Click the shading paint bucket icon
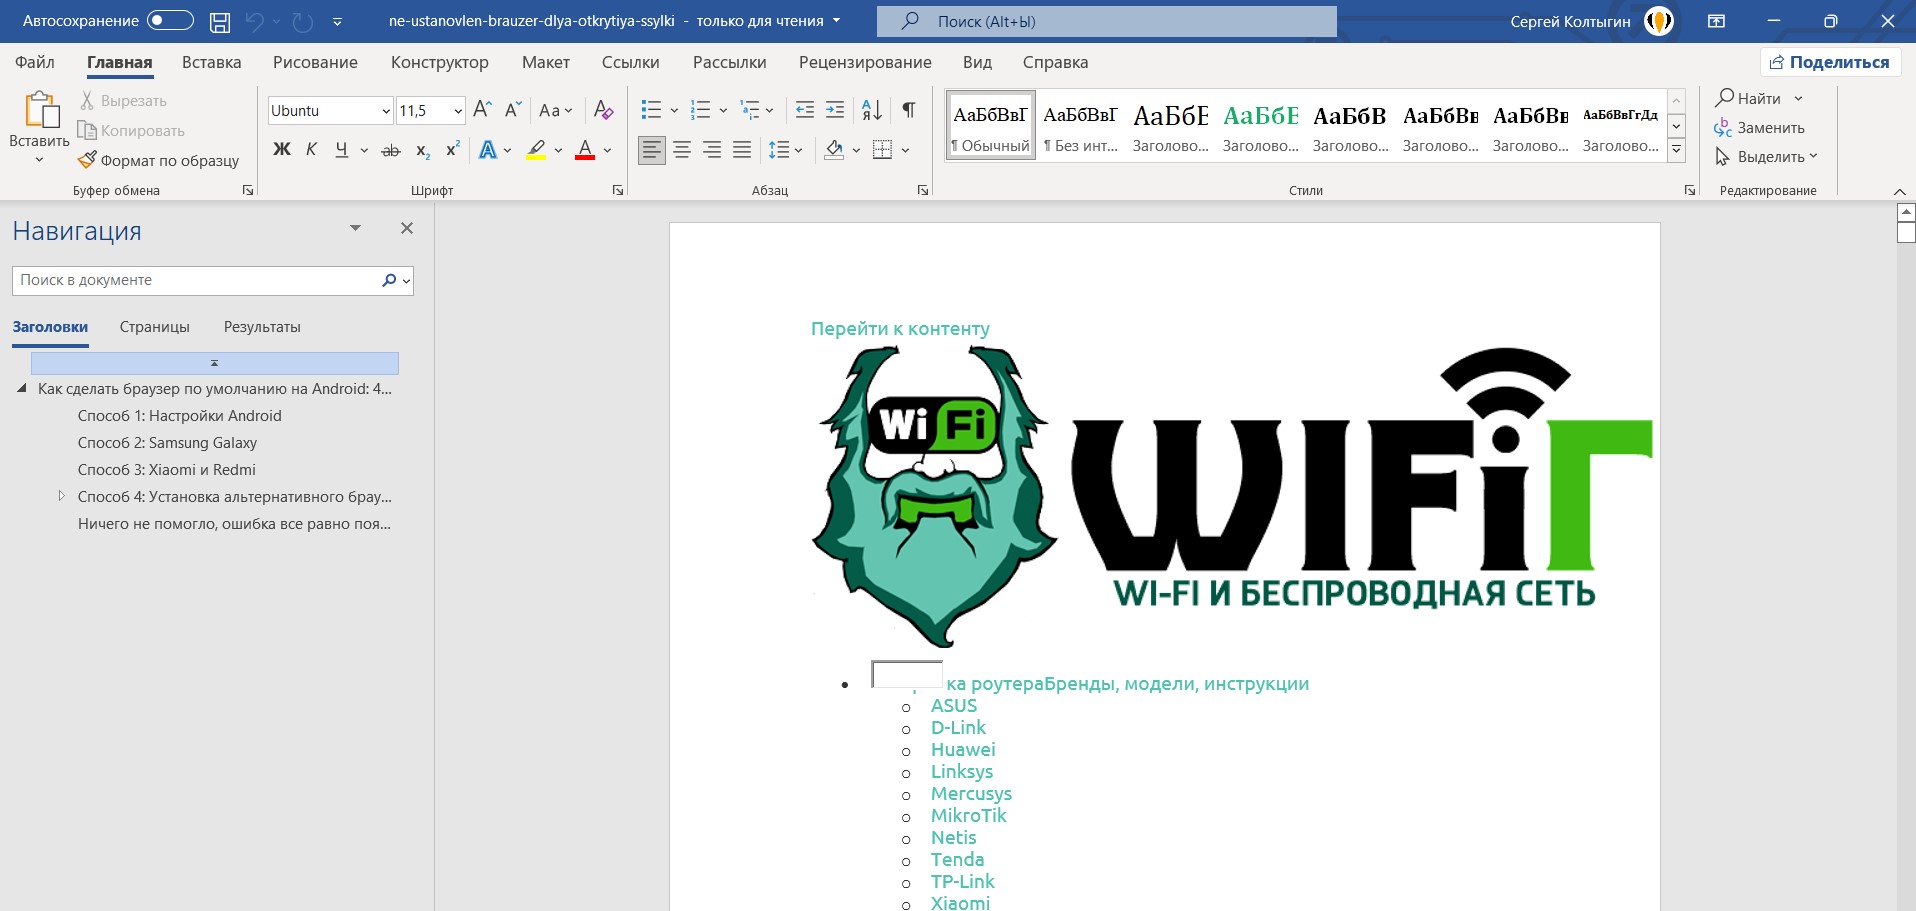Screen dimensions: 1916x911 pos(834,150)
